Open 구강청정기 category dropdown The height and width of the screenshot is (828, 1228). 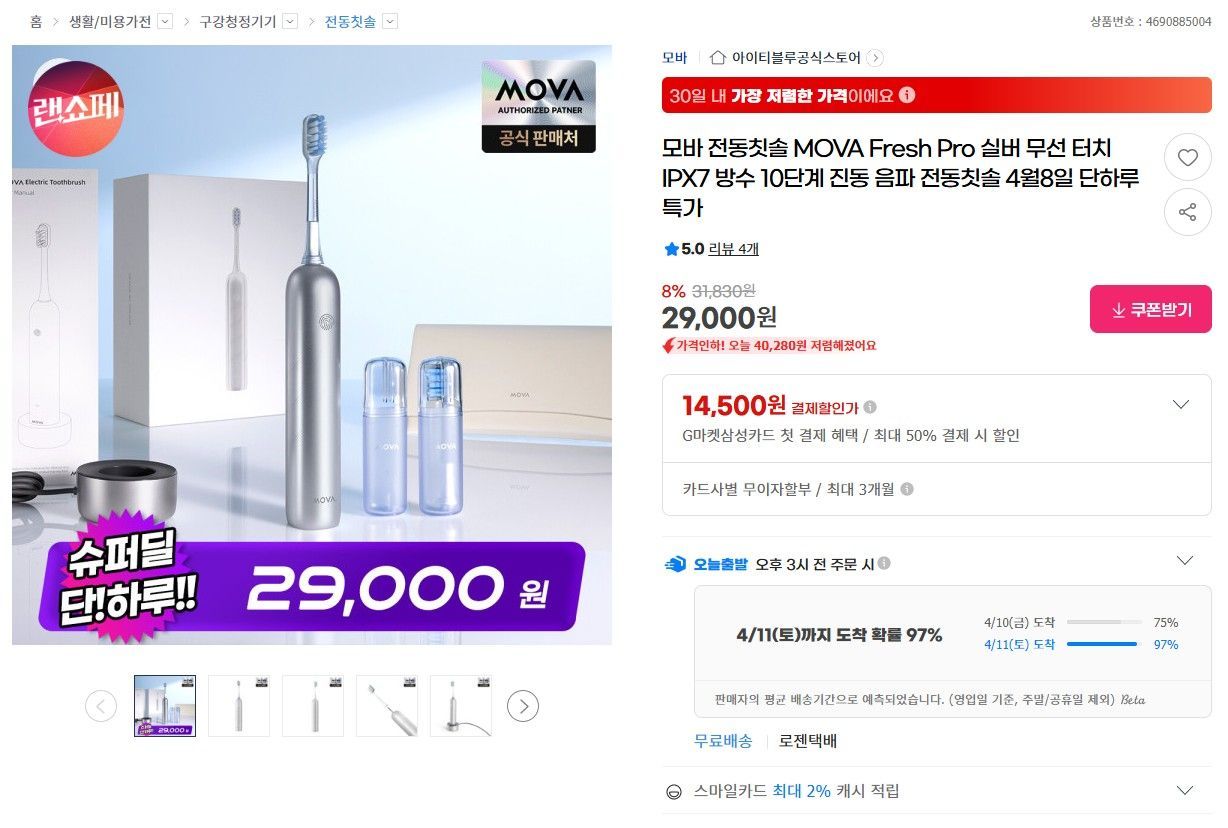pyautogui.click(x=290, y=21)
